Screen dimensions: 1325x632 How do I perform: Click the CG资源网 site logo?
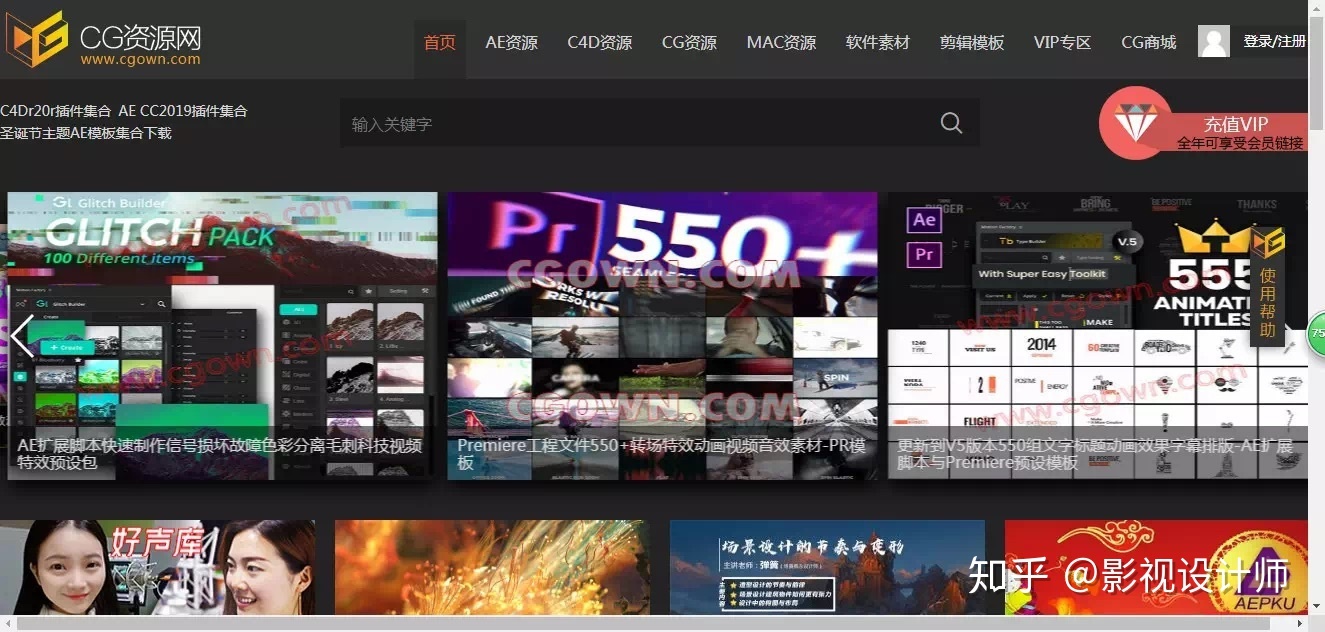(x=103, y=40)
